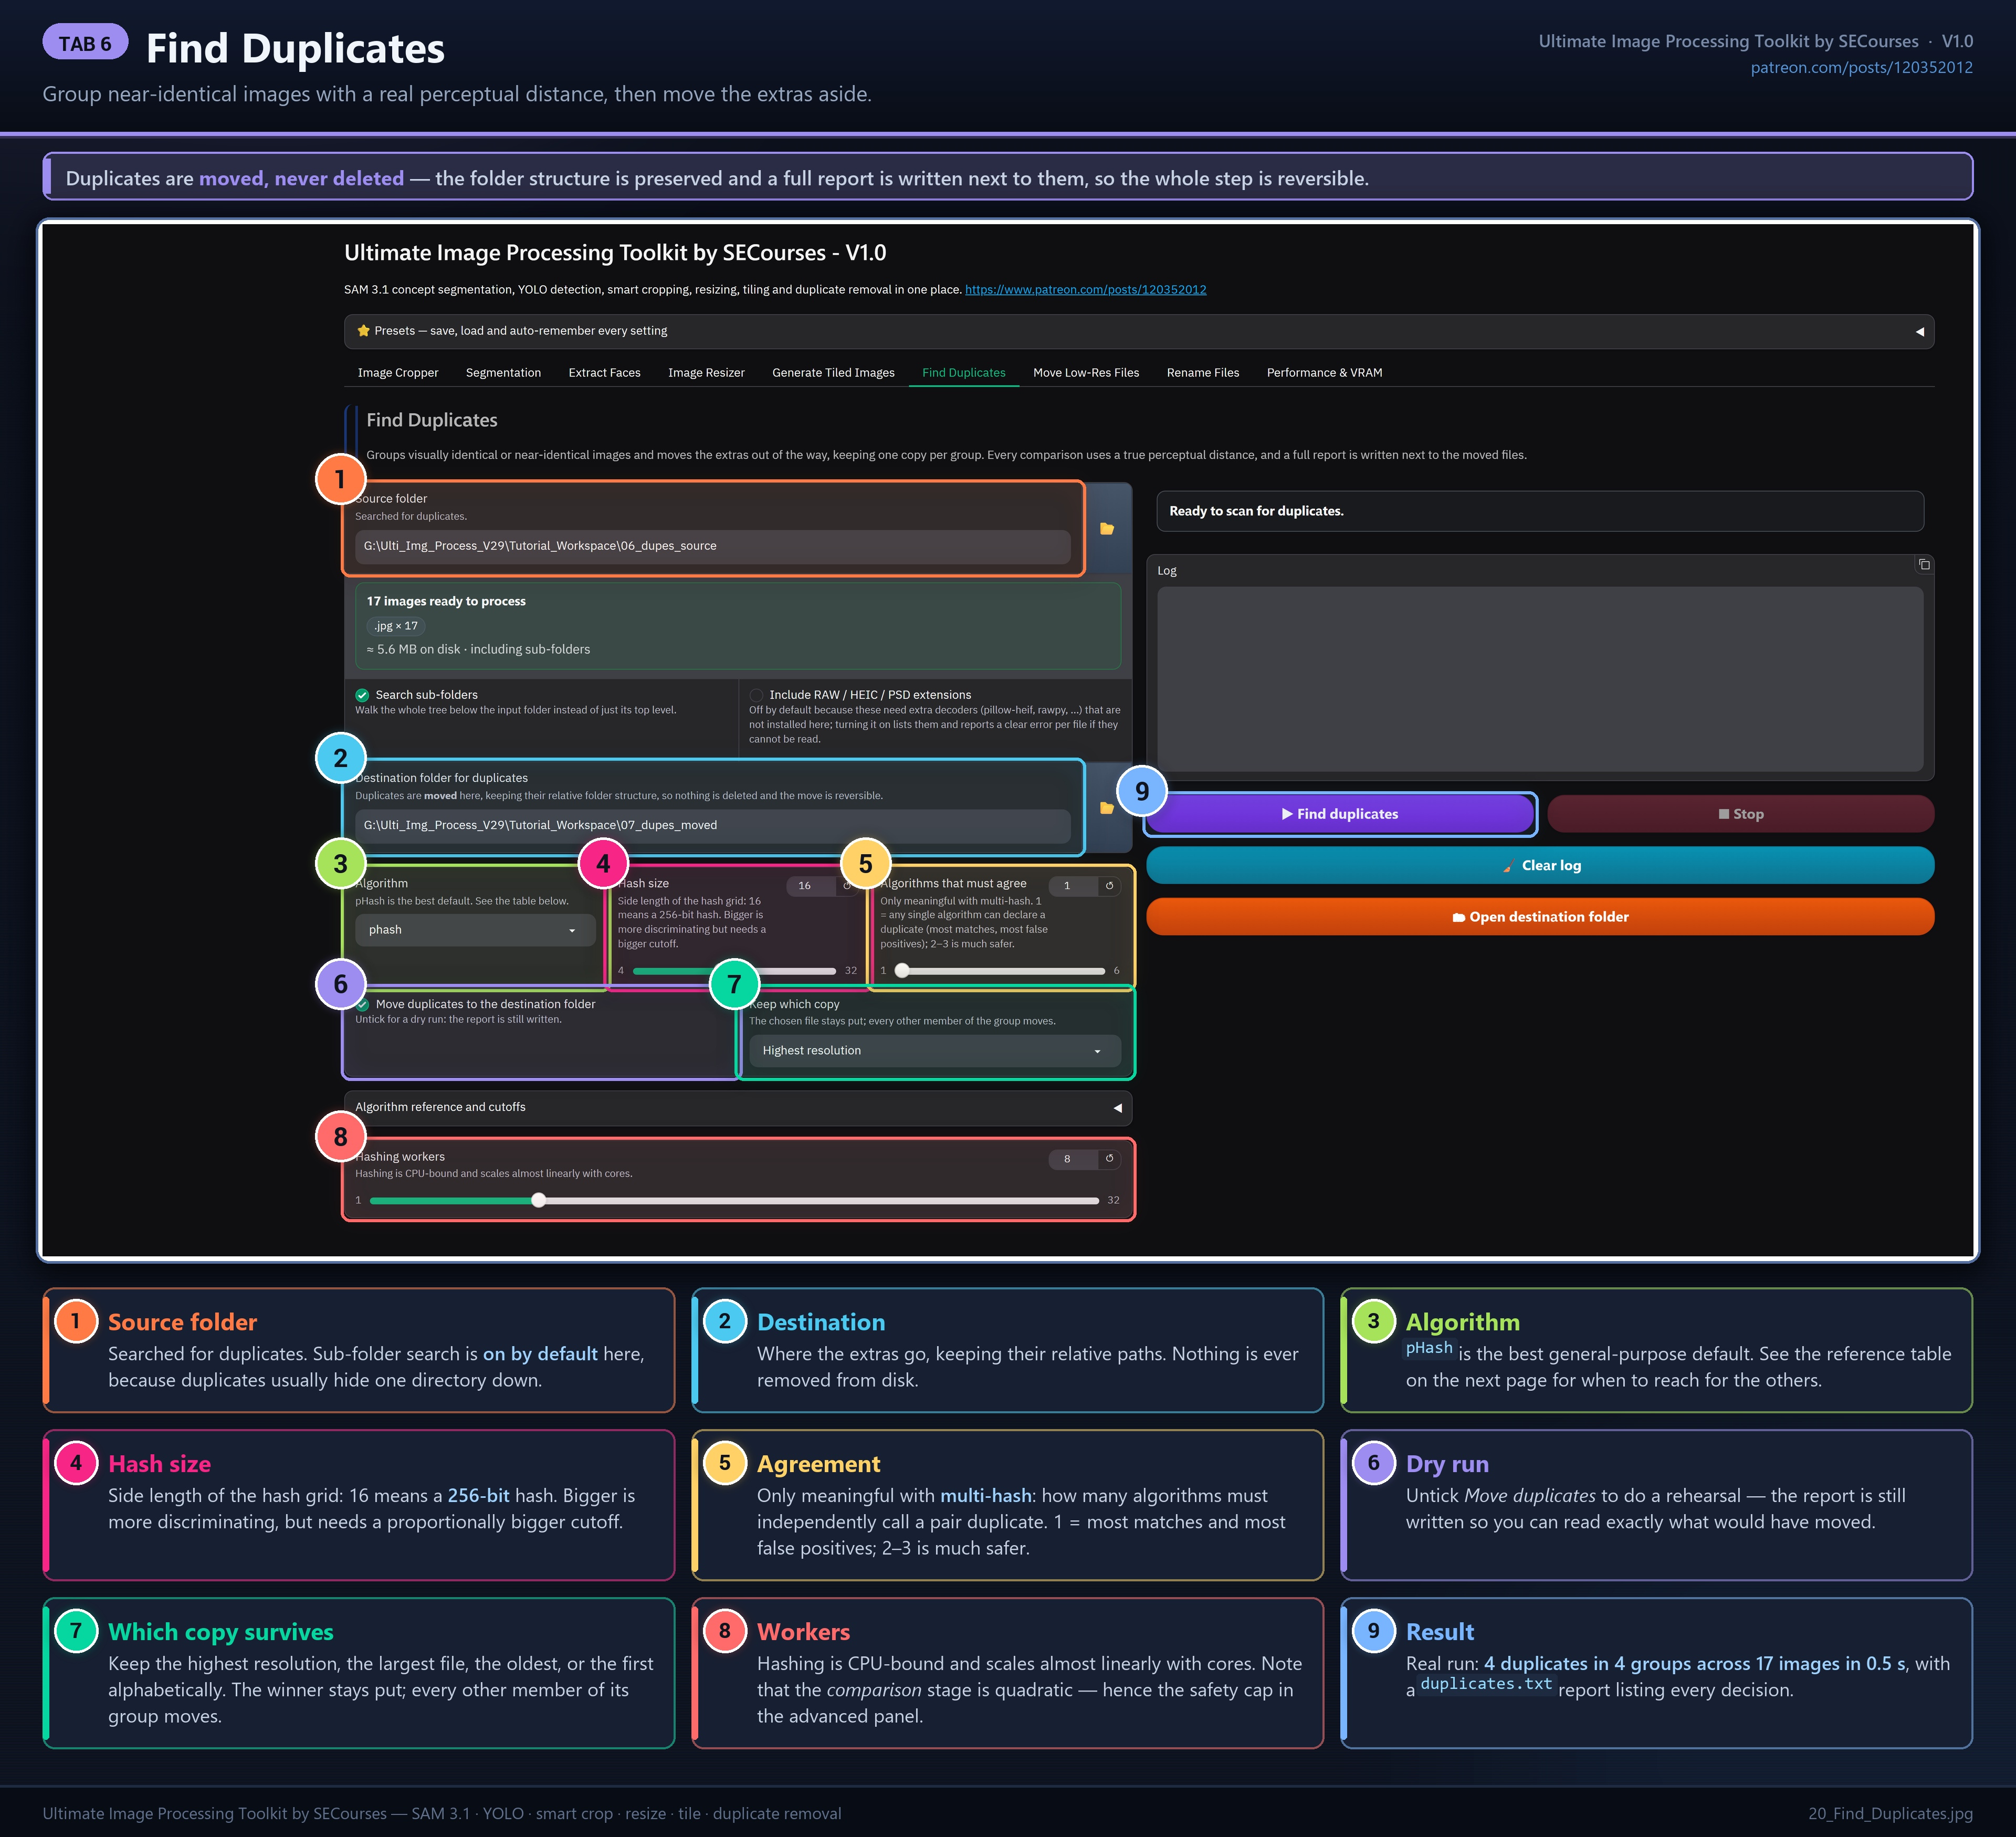Click the 'pHash' code text in Algorithm card
Image resolution: width=2016 pixels, height=1837 pixels.
[x=1429, y=1348]
